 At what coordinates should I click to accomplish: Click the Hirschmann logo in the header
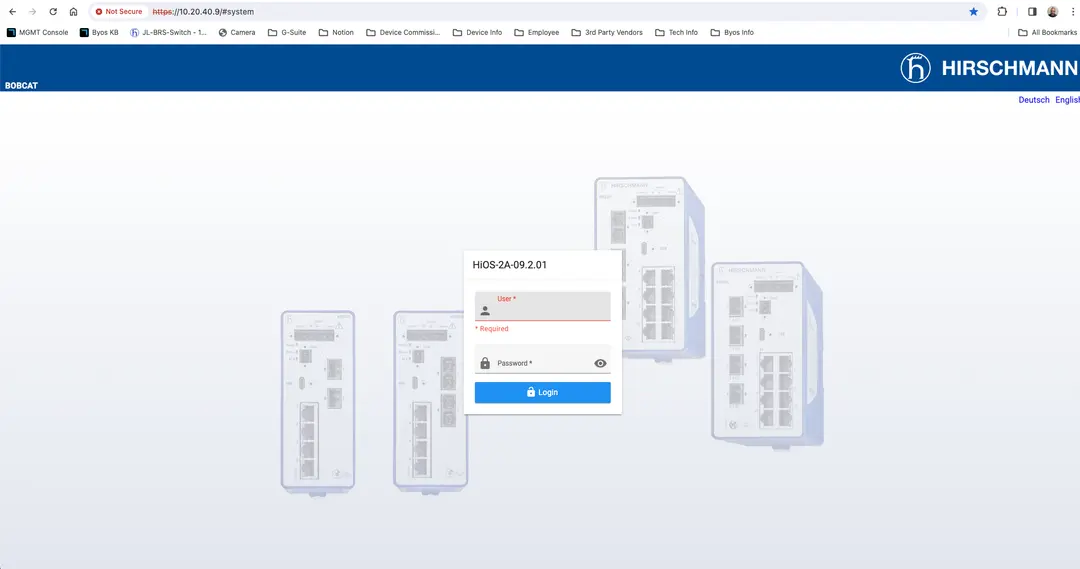[x=989, y=68]
